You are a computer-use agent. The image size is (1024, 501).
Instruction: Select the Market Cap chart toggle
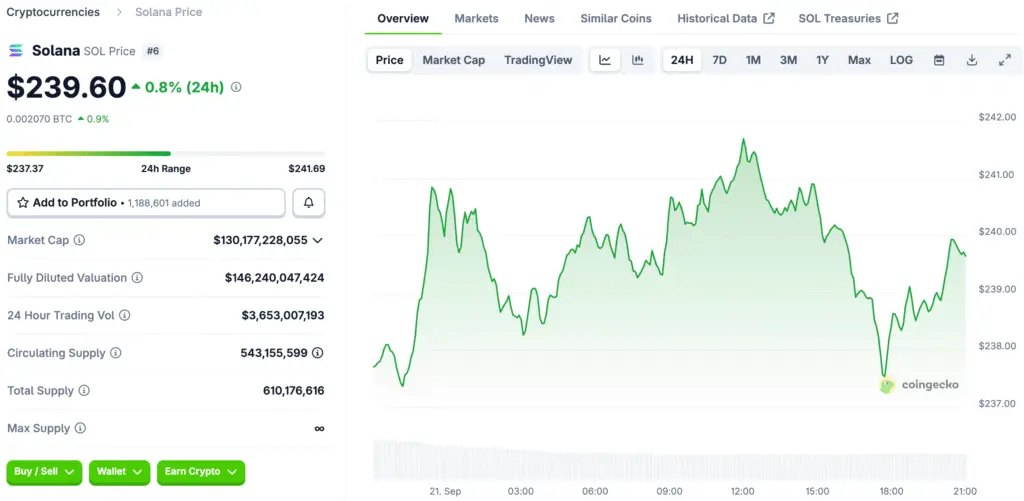[x=454, y=60]
